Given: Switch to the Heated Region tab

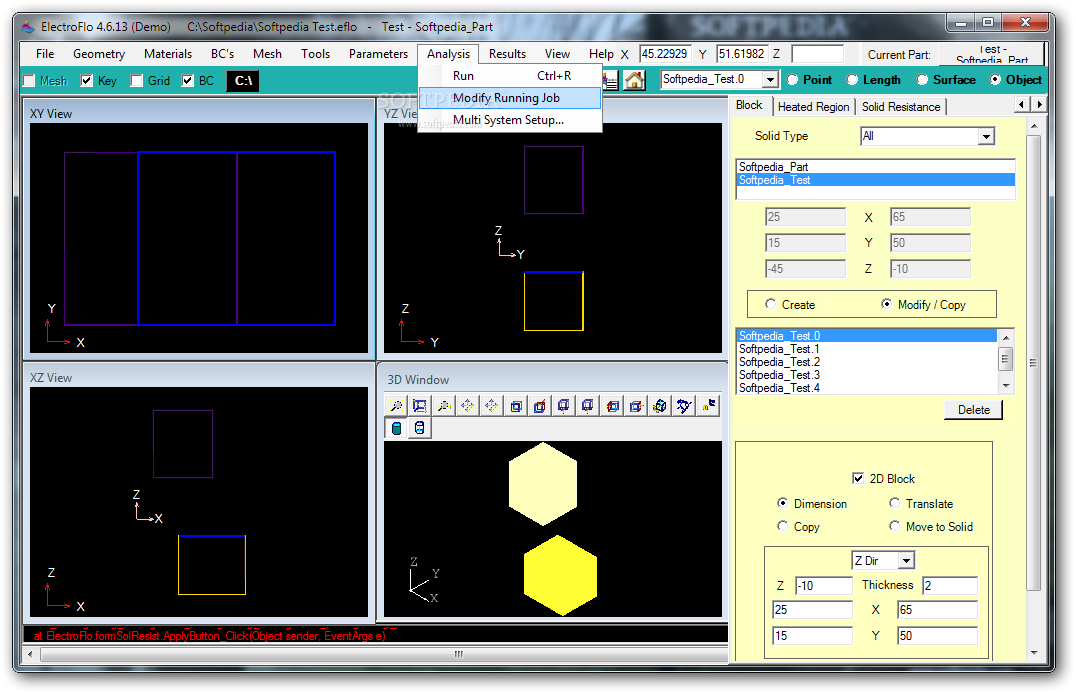Looking at the screenshot, I should coord(813,107).
